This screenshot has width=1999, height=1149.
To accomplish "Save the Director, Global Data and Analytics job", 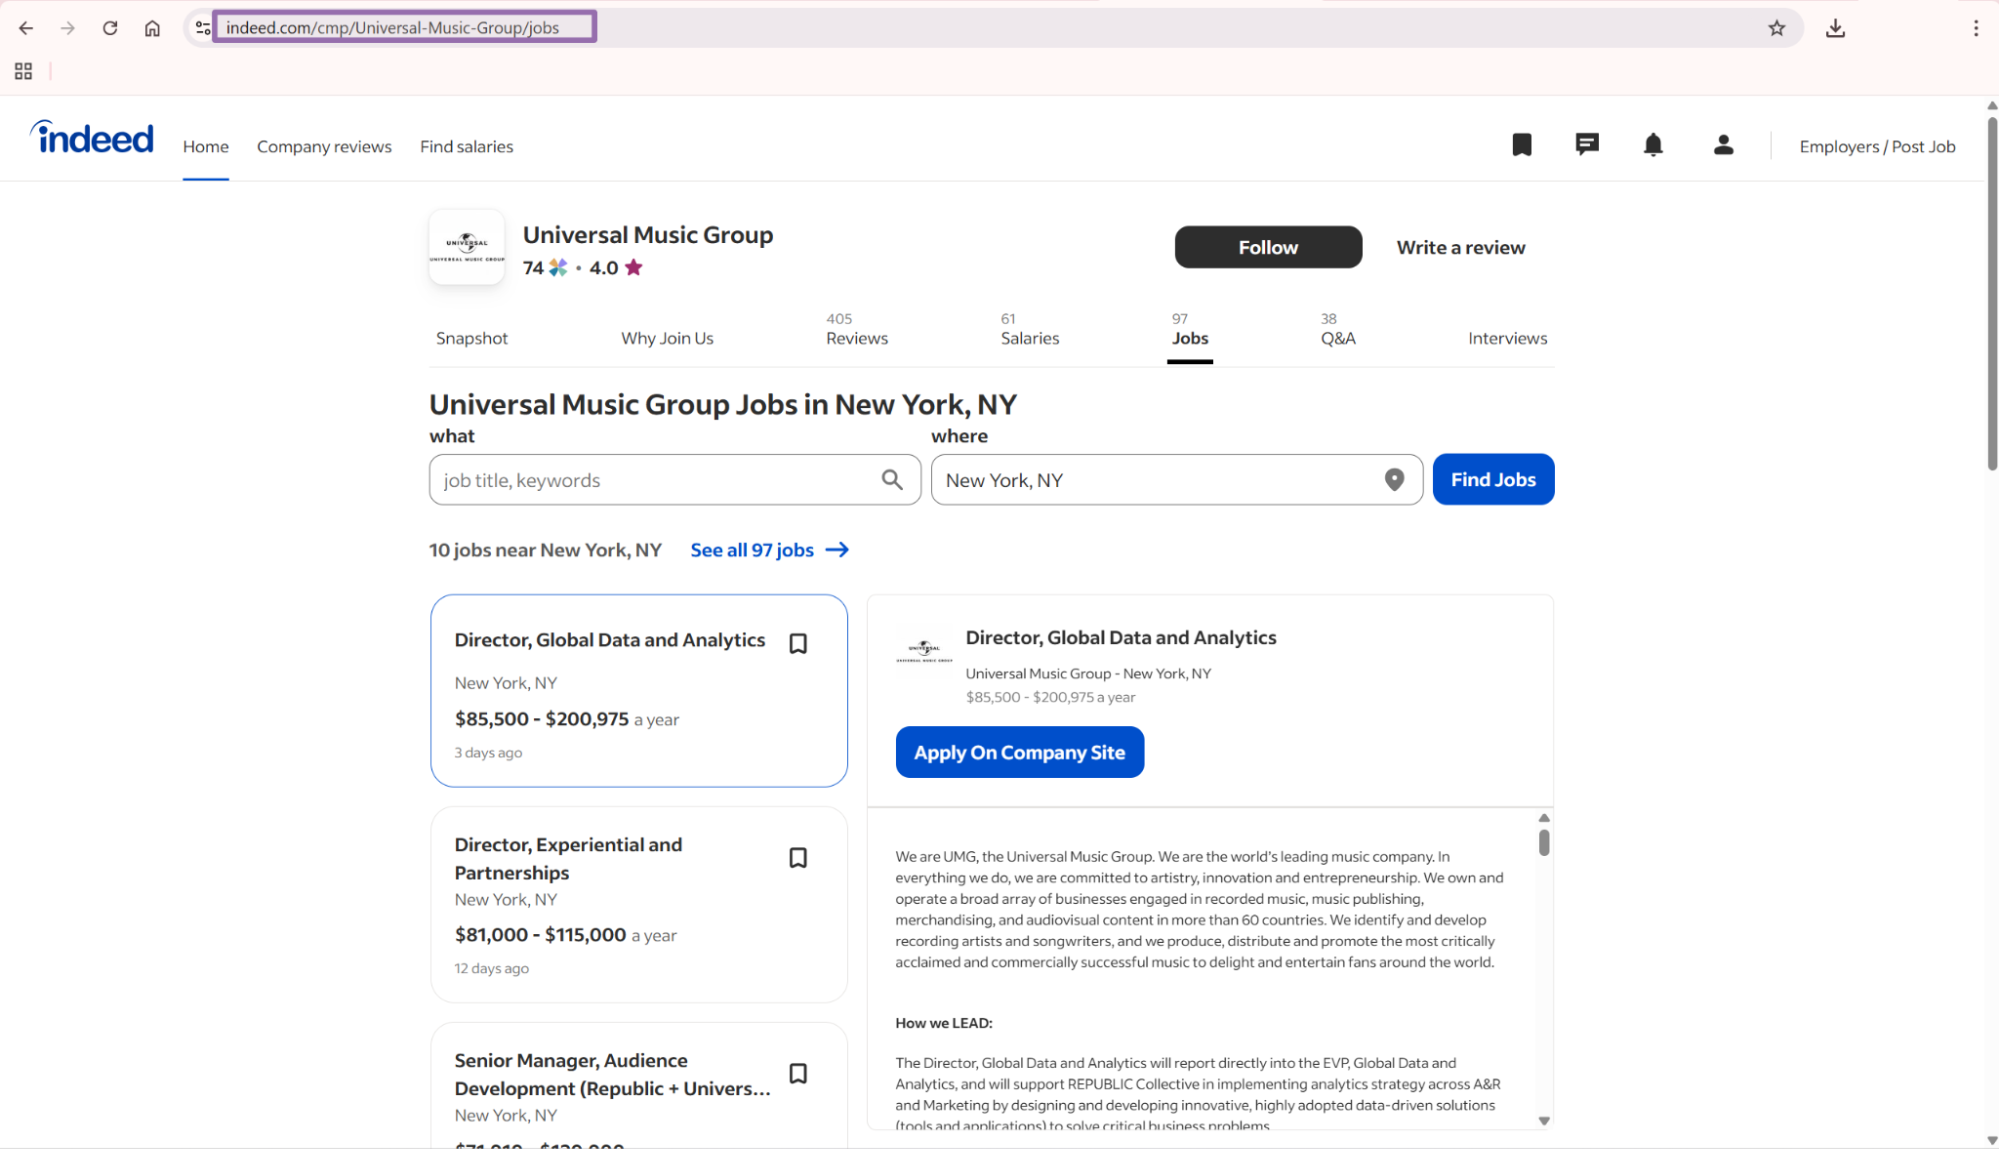I will click(798, 643).
